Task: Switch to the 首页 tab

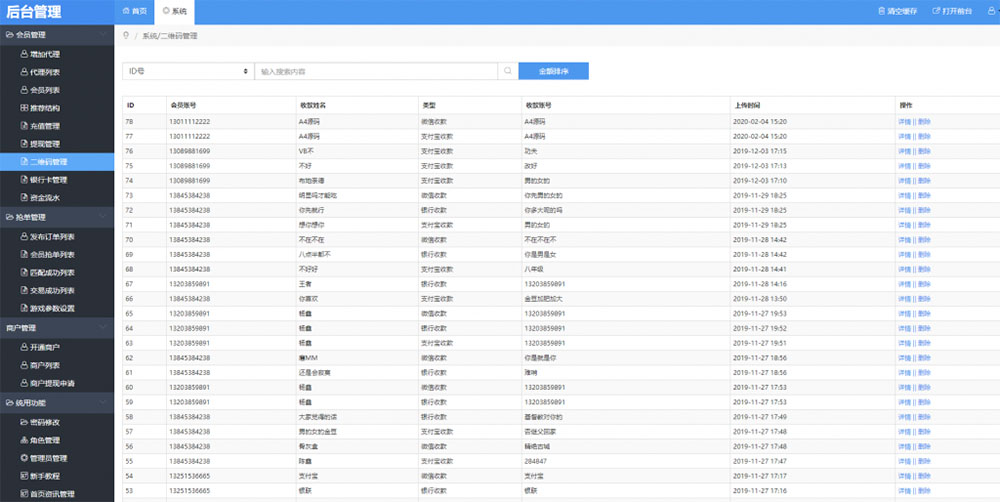Action: [x=135, y=11]
